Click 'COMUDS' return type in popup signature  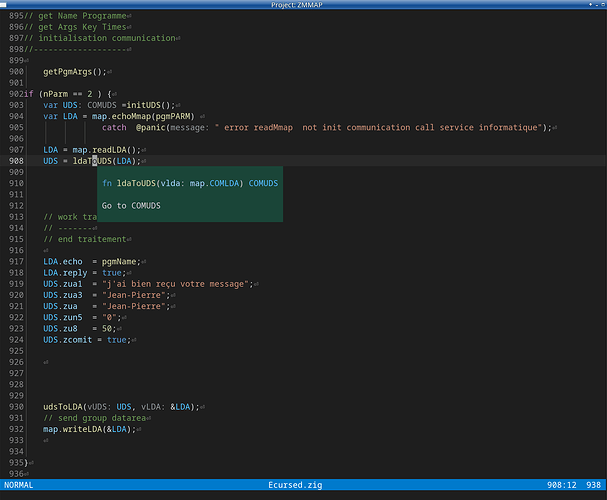(263, 183)
